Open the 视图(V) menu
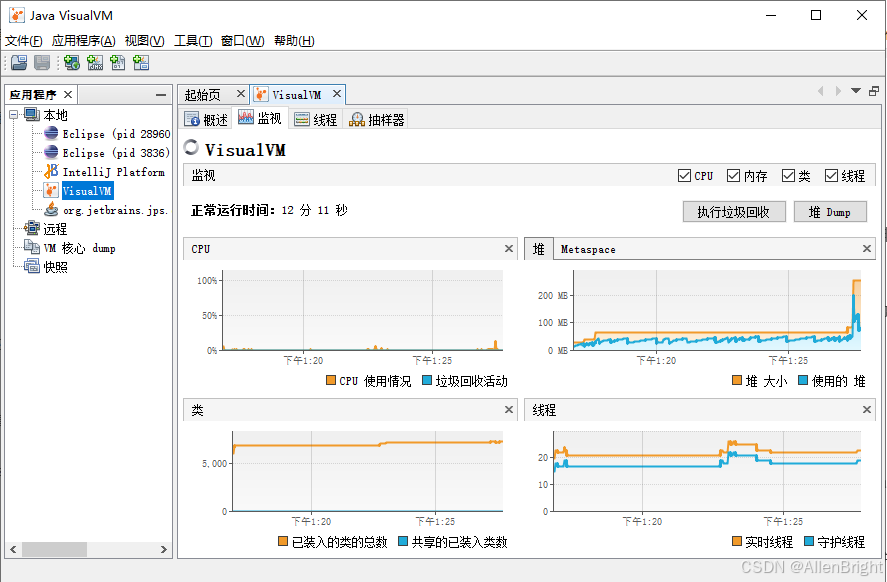The image size is (887, 582). 145,41
